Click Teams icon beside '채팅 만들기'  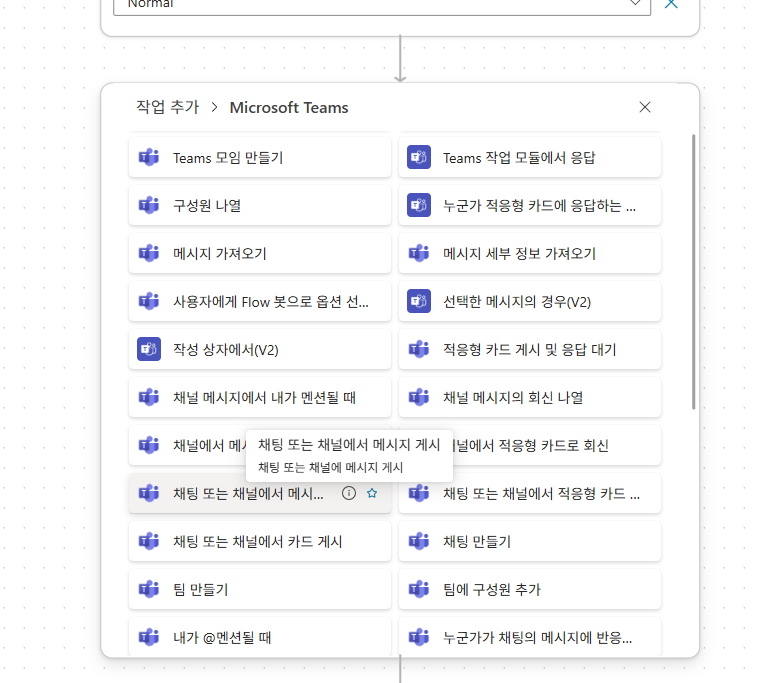(x=419, y=541)
